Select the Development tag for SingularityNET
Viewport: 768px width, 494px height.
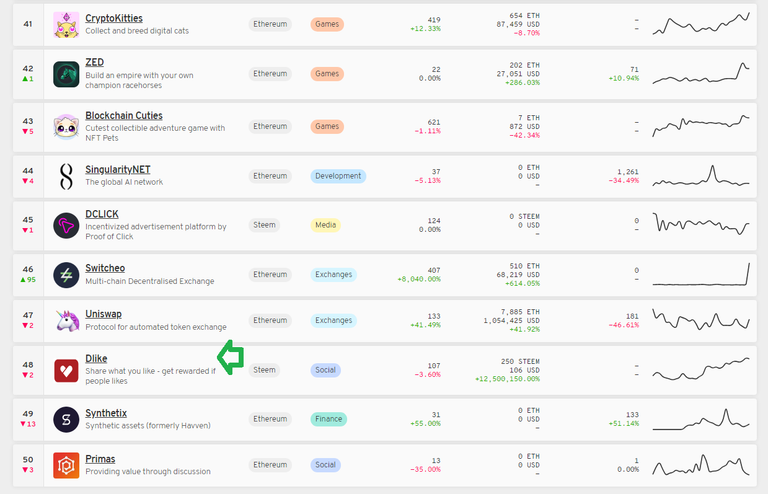(x=338, y=176)
